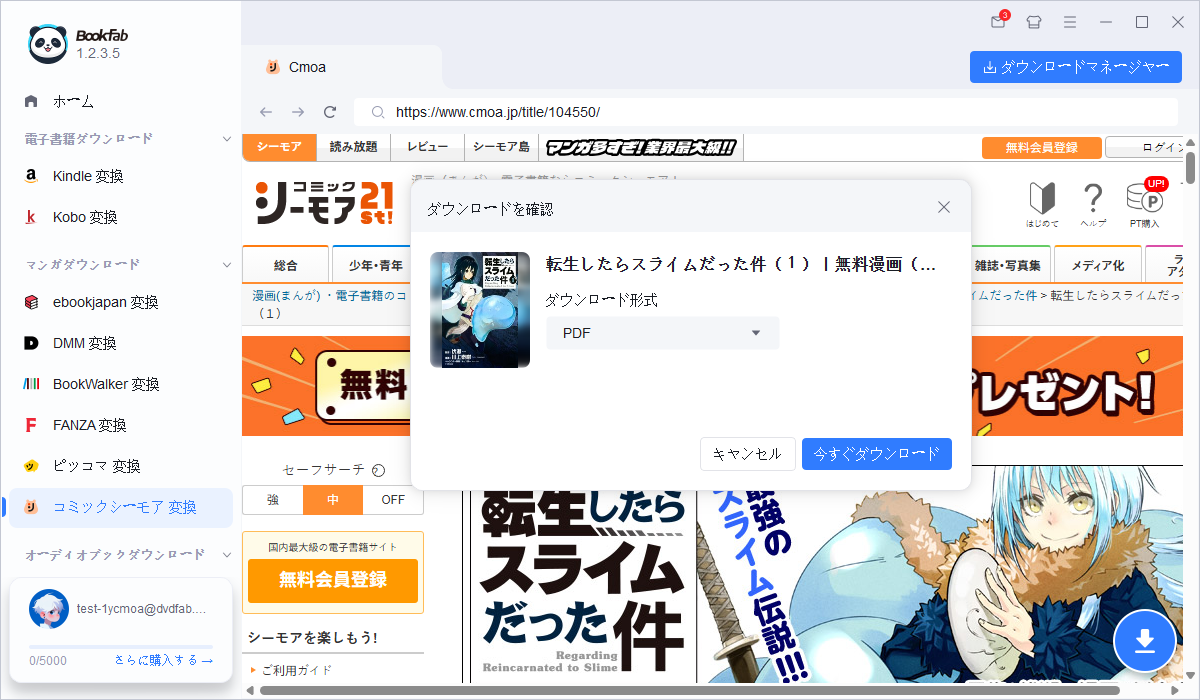
Task: Click the コミックシーモア site logo
Action: click(x=325, y=203)
